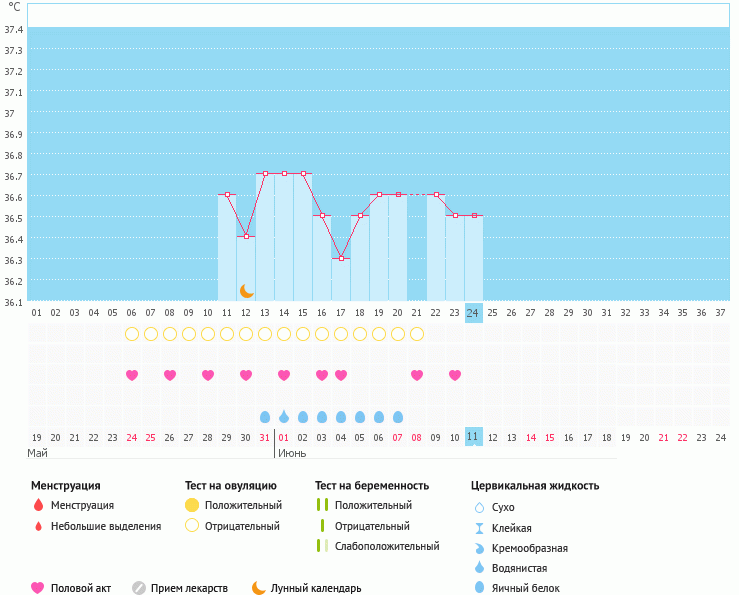
Task: Click the pink heart icon beside Половой акт
Action: [38, 588]
